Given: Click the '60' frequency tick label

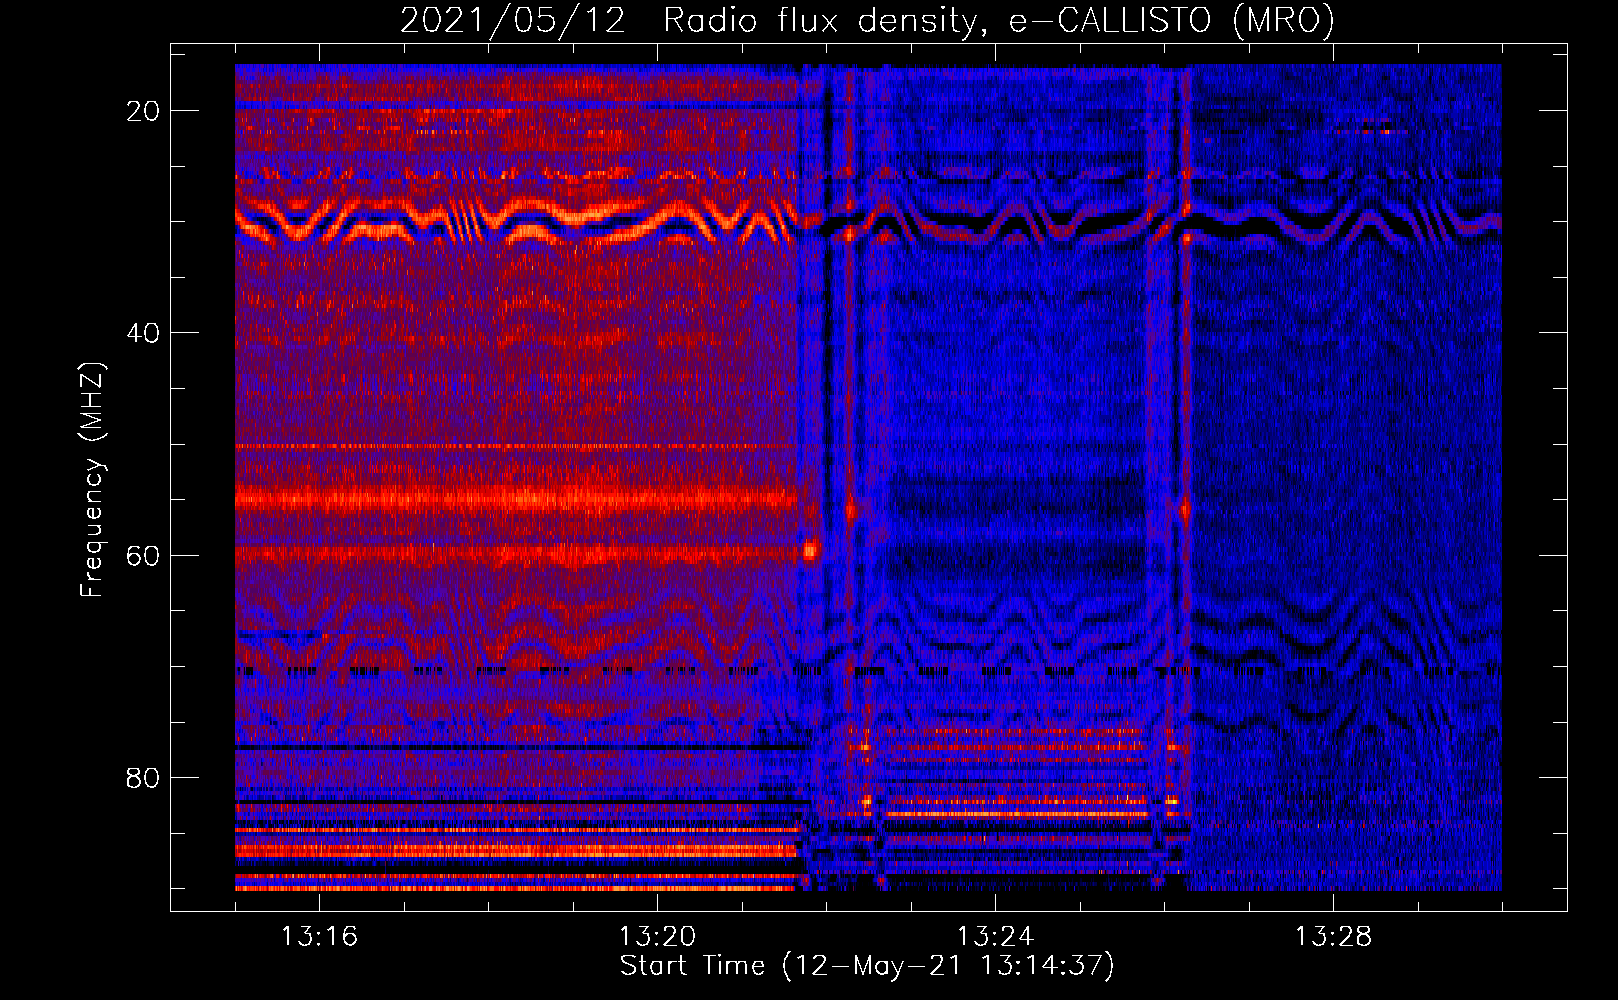Looking at the screenshot, I should (x=144, y=555).
